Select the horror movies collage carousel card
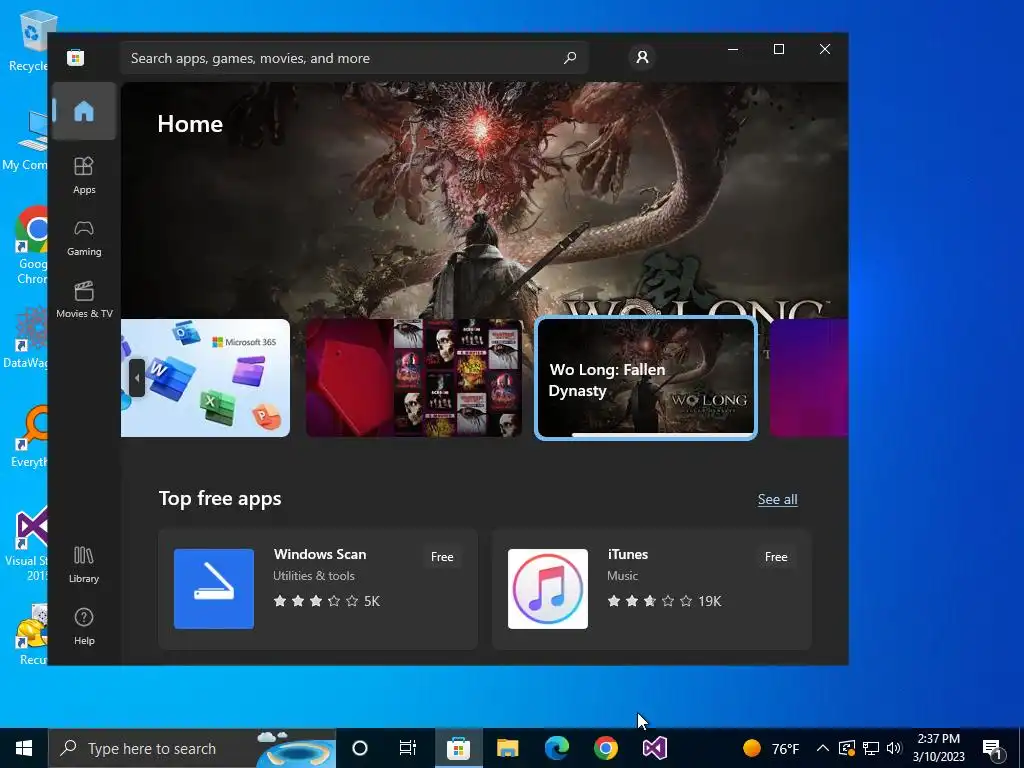This screenshot has height=768, width=1024. click(414, 377)
